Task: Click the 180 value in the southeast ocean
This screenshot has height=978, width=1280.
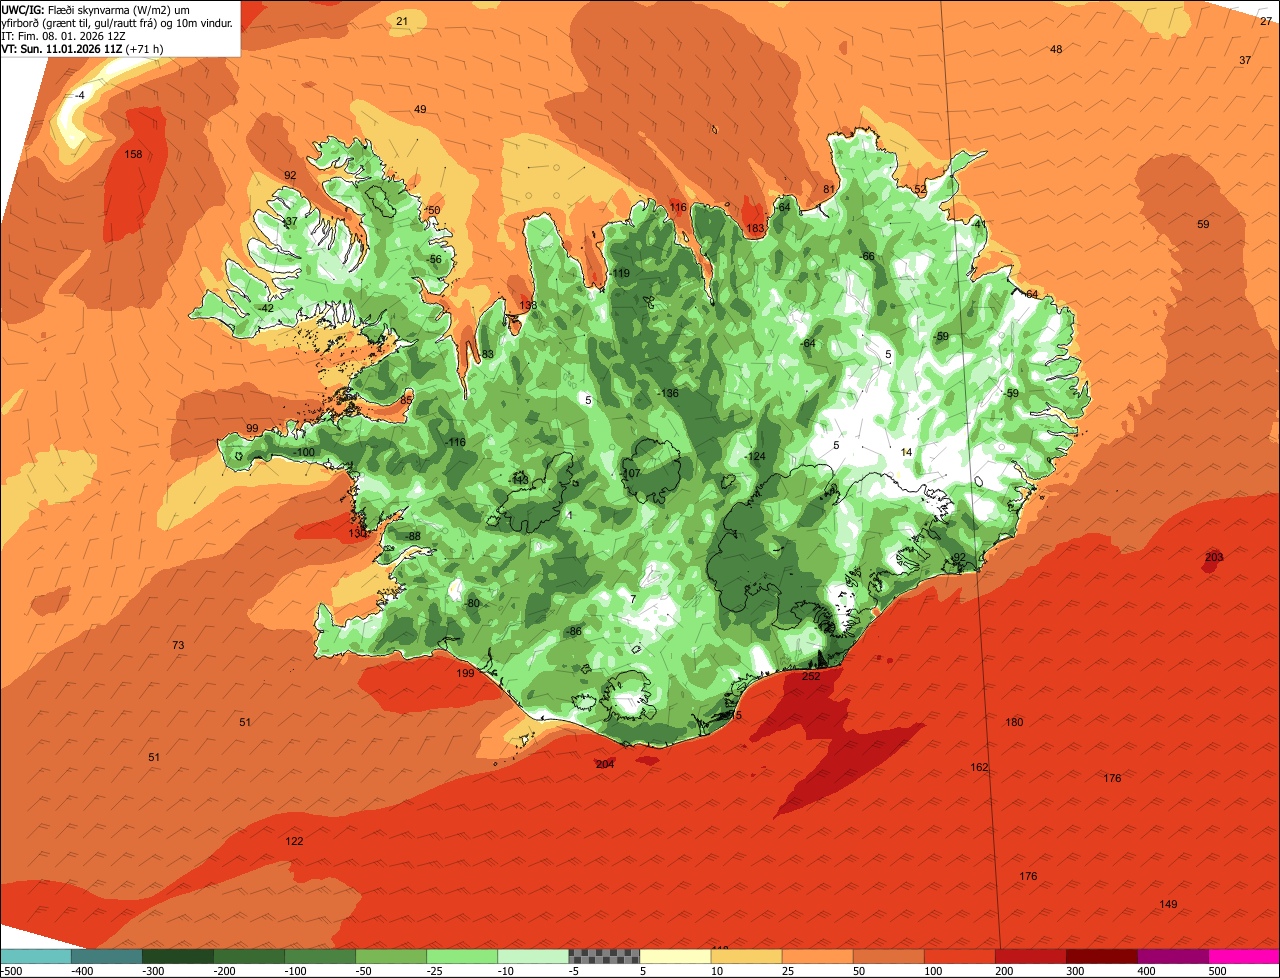Action: [1014, 723]
